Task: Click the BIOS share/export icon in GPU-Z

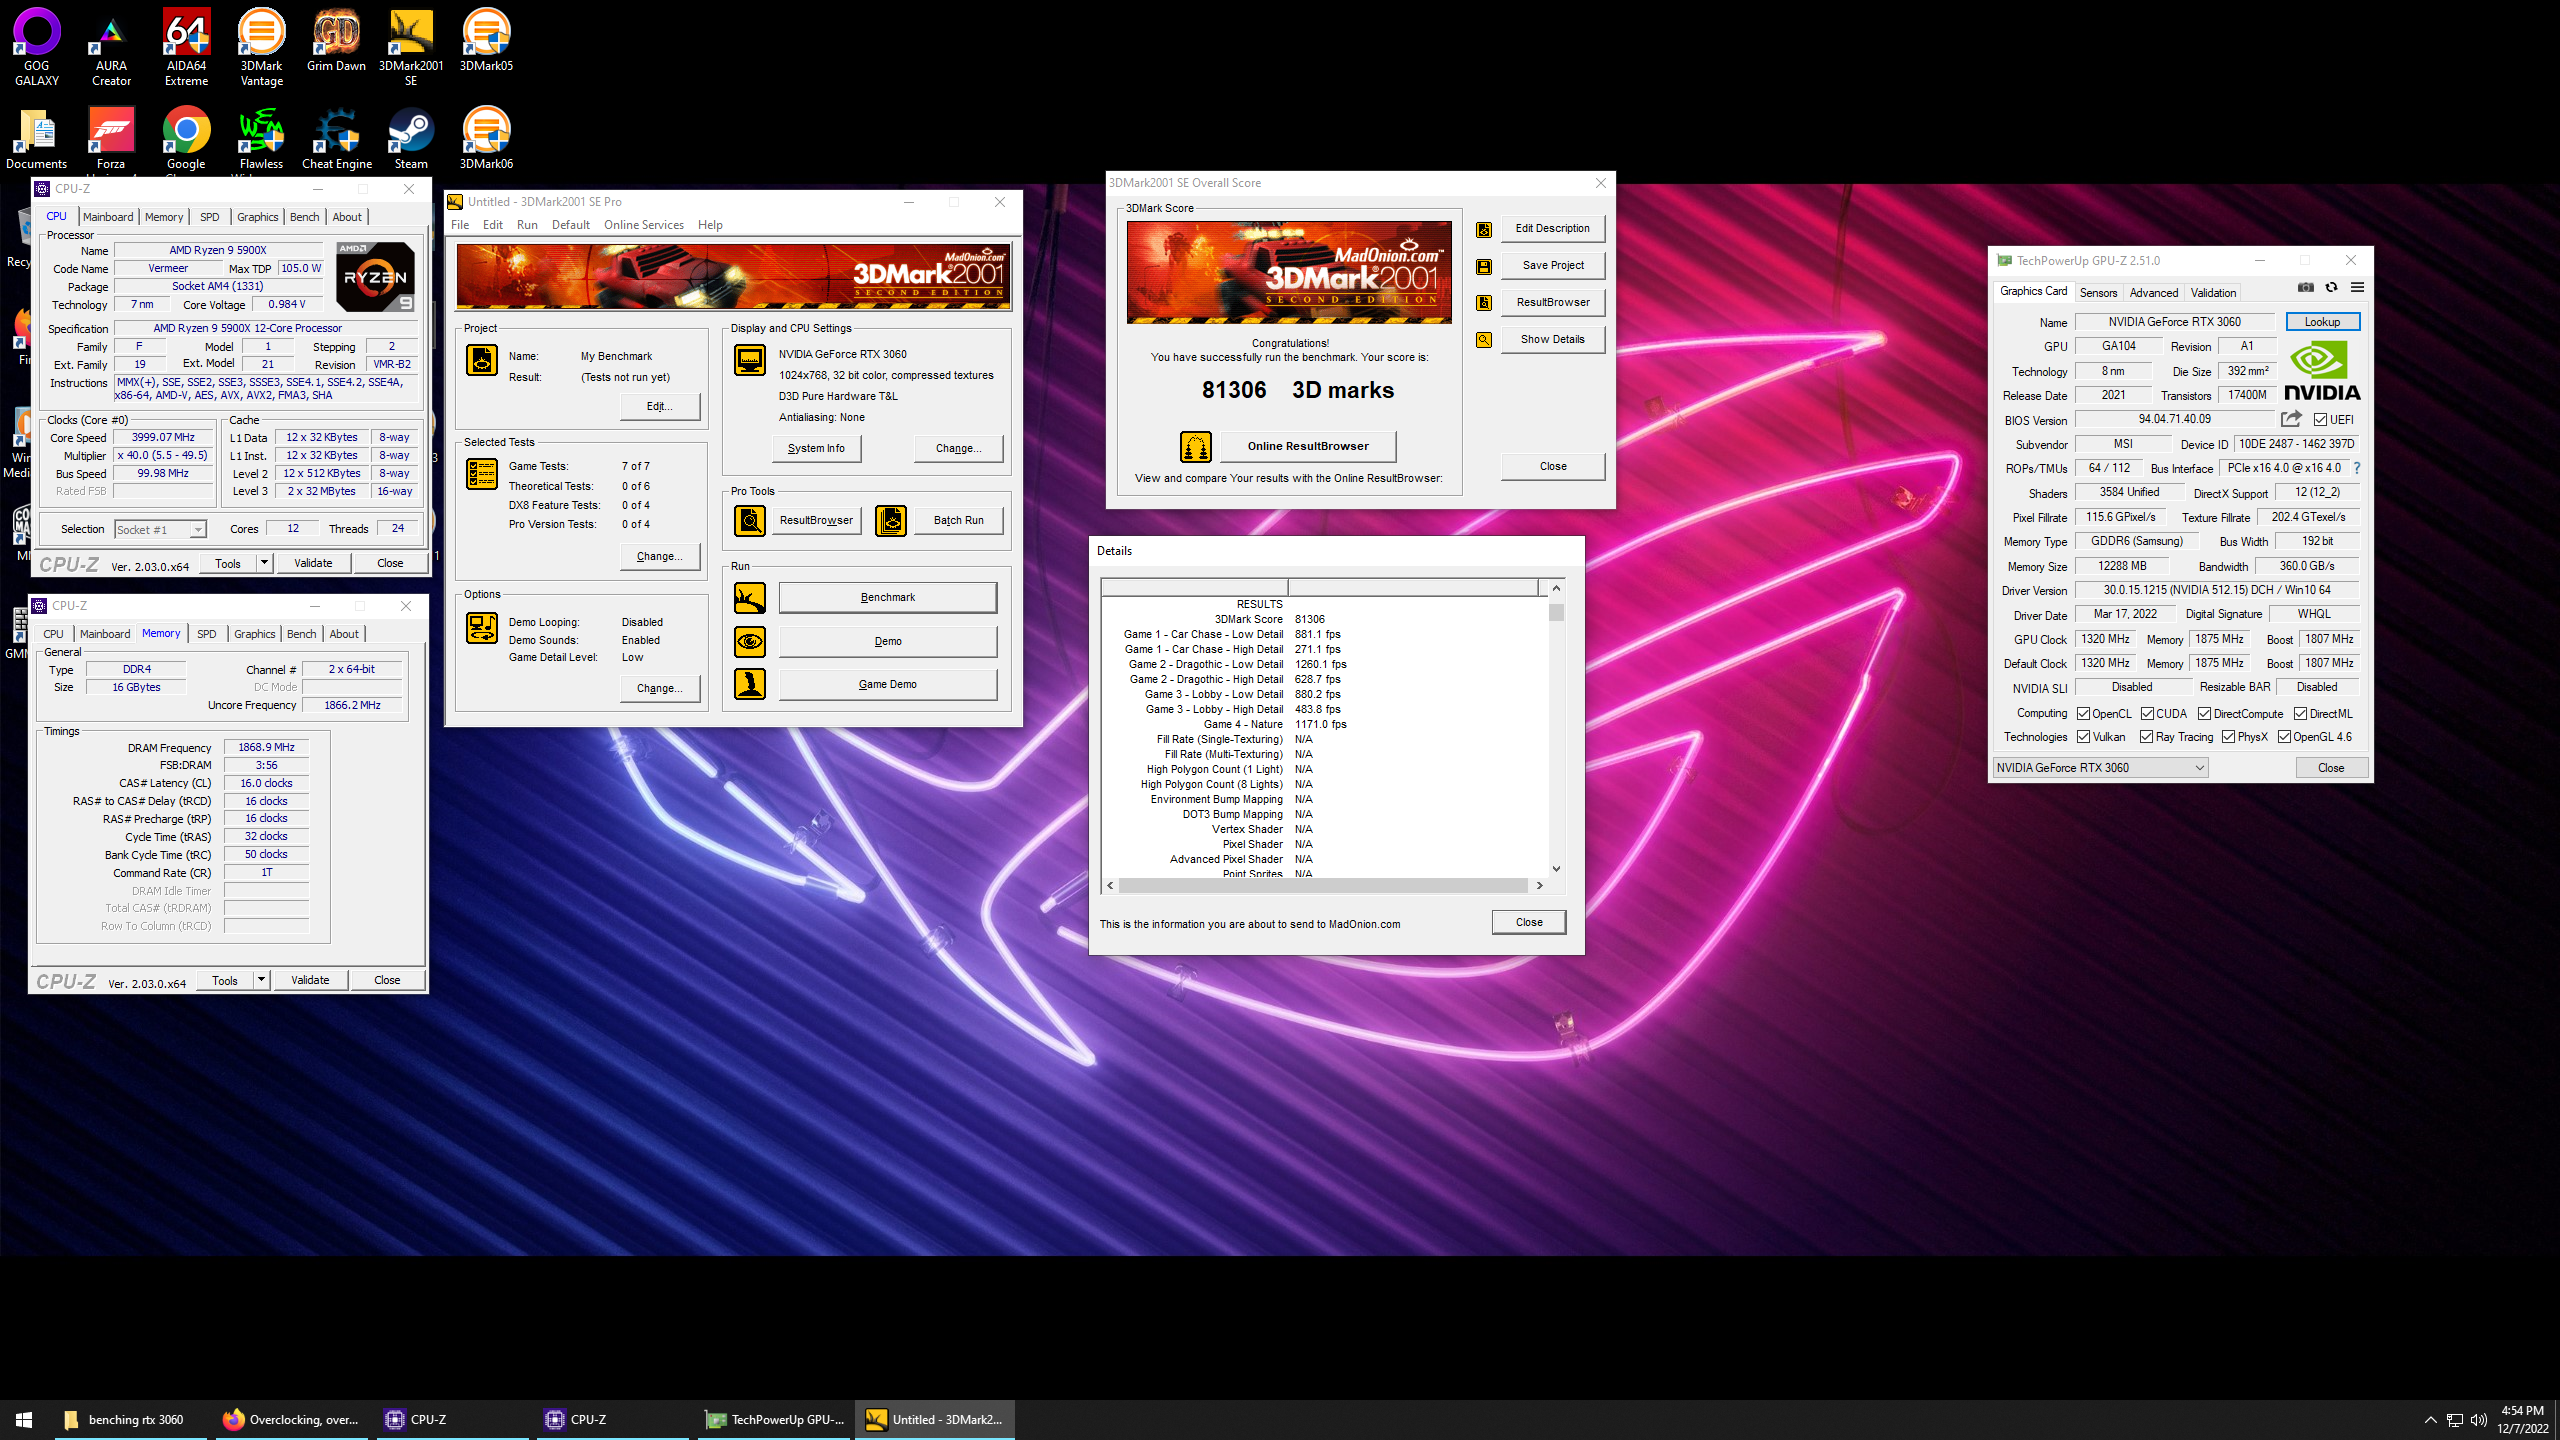Action: (2291, 419)
